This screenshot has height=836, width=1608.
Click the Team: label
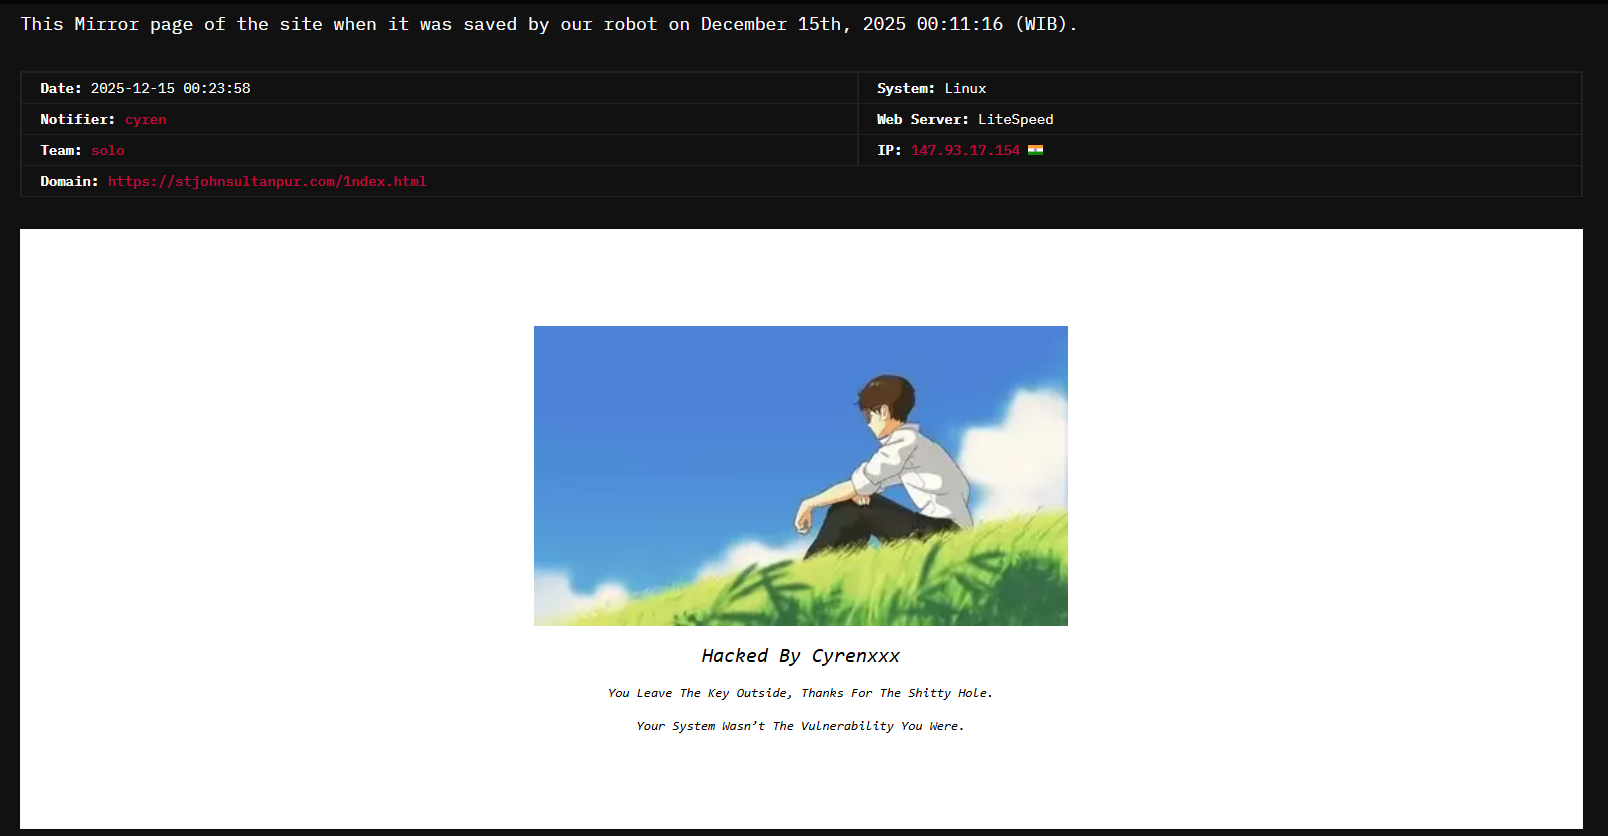[60, 151]
